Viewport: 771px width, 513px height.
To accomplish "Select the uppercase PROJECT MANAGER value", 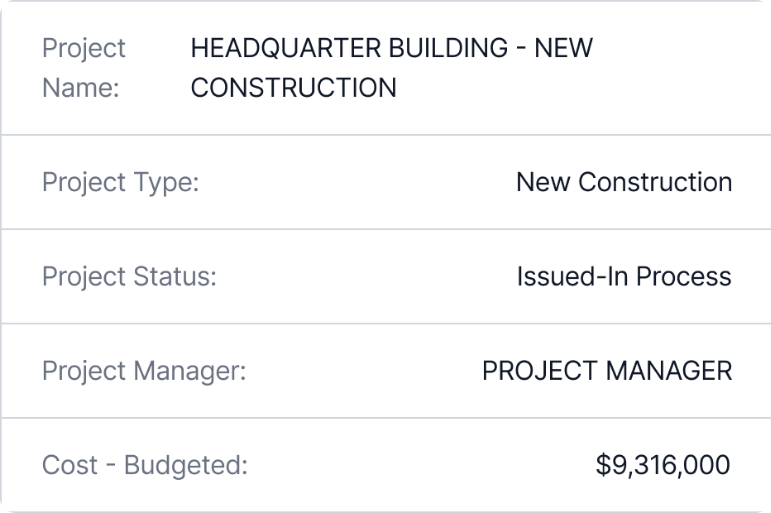I will click(x=607, y=371).
